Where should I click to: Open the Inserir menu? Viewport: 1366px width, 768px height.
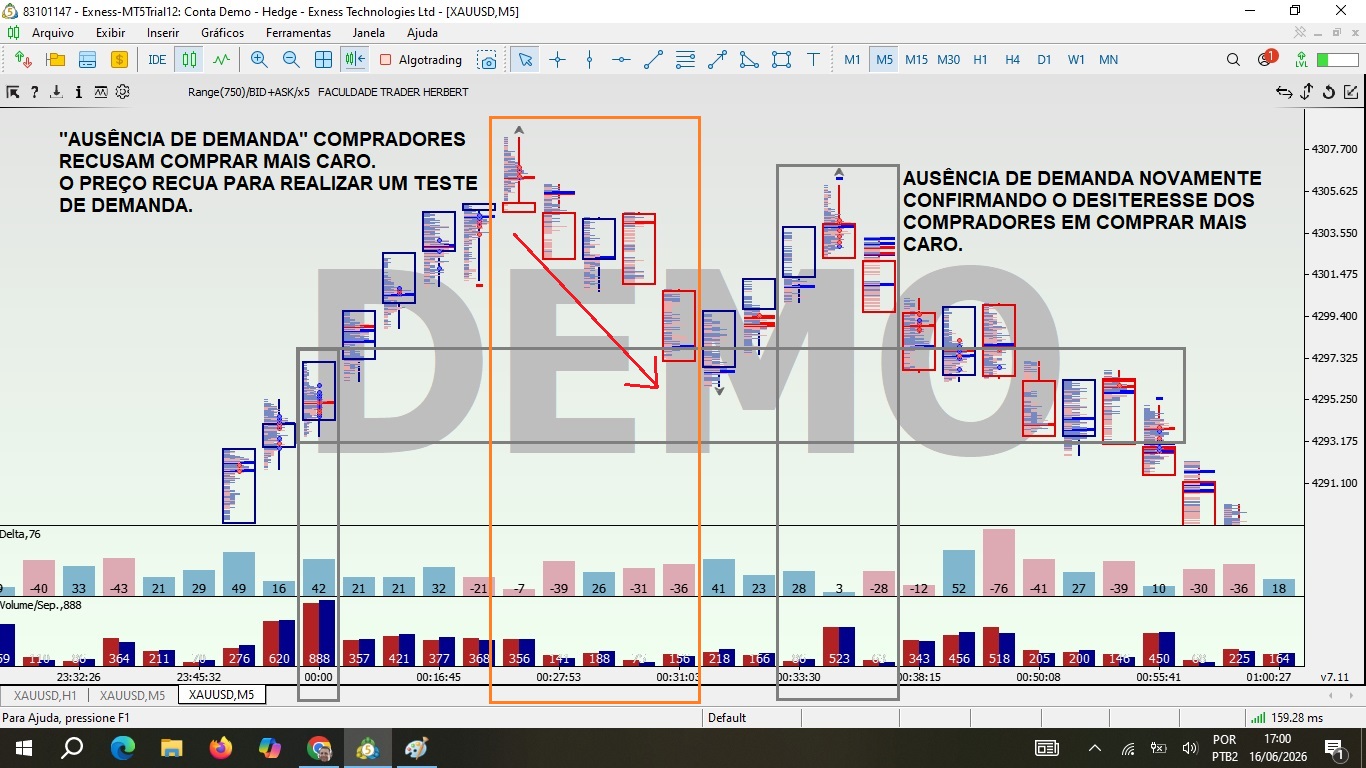[x=163, y=33]
